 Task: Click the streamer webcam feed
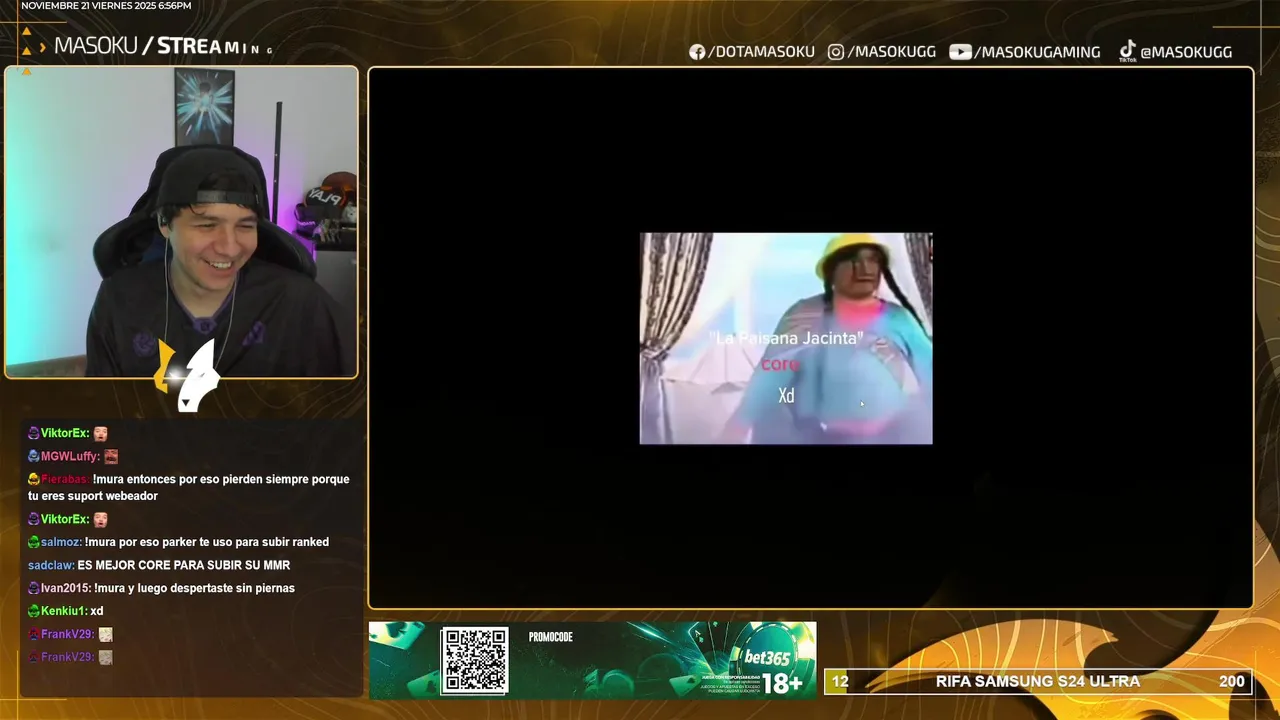tap(181, 222)
